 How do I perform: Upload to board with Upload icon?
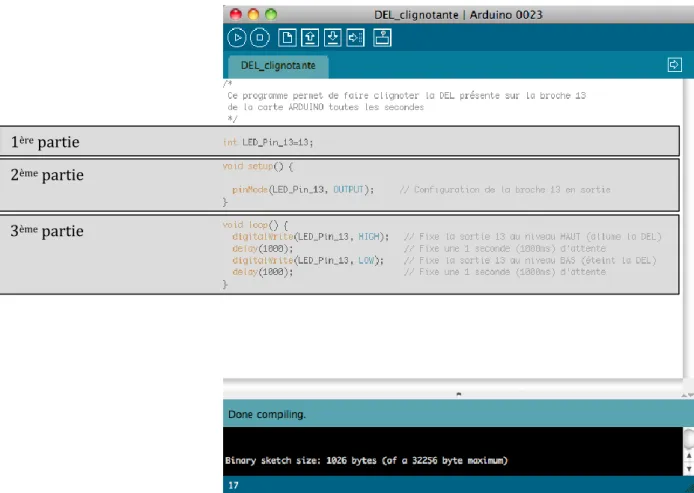coord(355,38)
